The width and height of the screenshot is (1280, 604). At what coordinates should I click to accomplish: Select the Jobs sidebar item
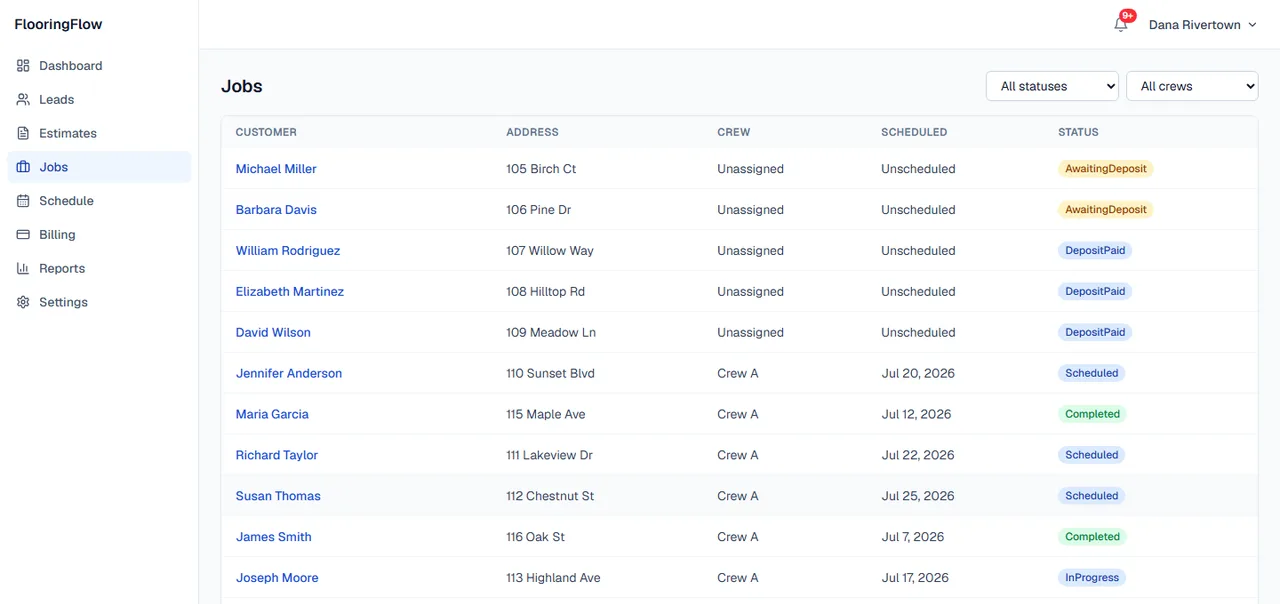[99, 167]
